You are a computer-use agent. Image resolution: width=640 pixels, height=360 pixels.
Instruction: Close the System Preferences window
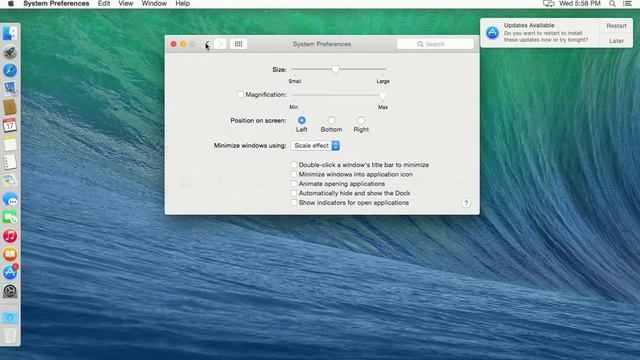(x=173, y=44)
